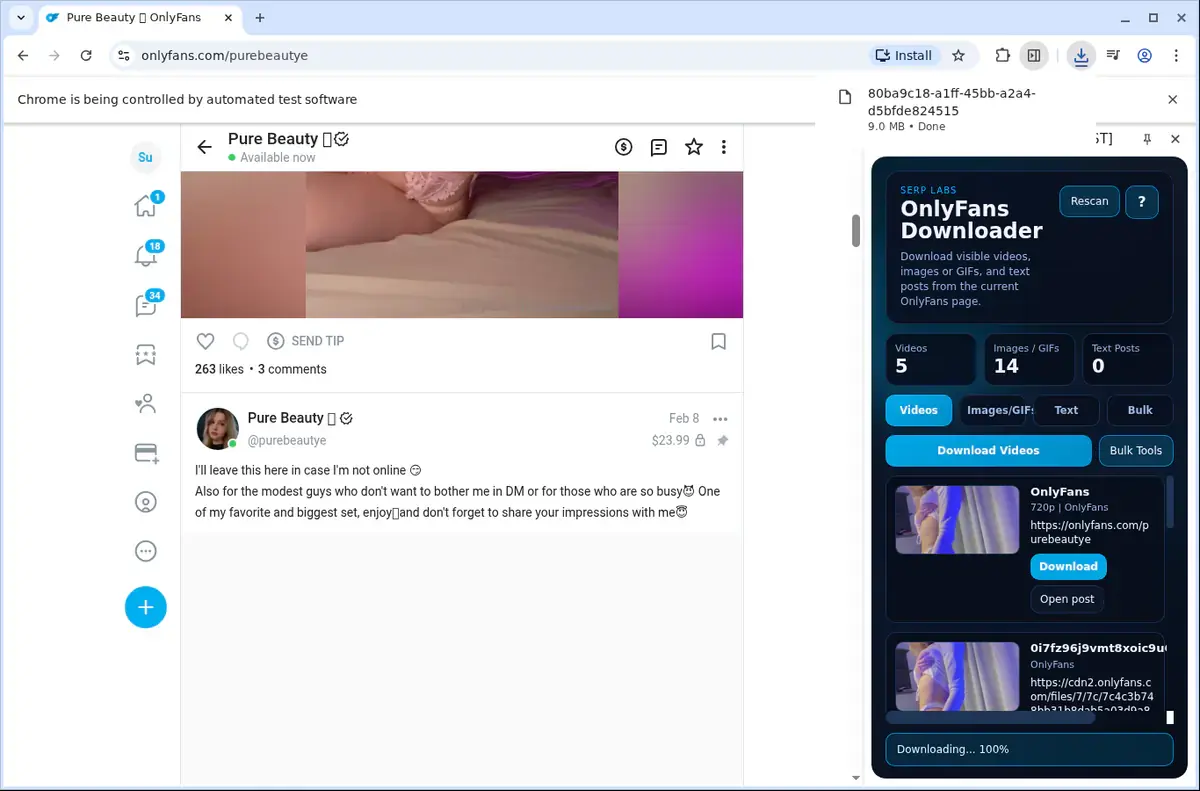Open profile header three-dot menu
Image resolution: width=1200 pixels, height=791 pixels.
(724, 147)
